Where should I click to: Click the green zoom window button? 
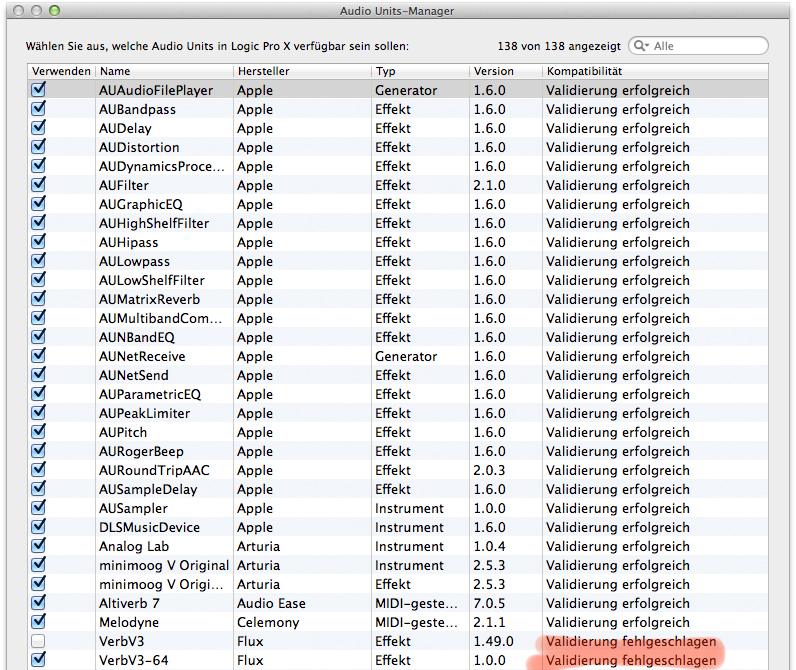(x=54, y=10)
